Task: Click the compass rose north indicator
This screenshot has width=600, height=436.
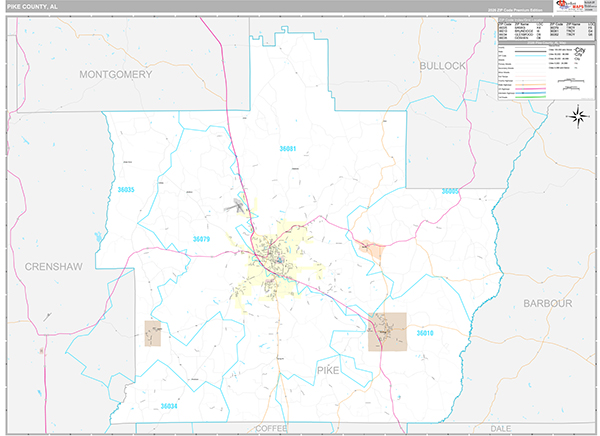Action: (x=578, y=116)
